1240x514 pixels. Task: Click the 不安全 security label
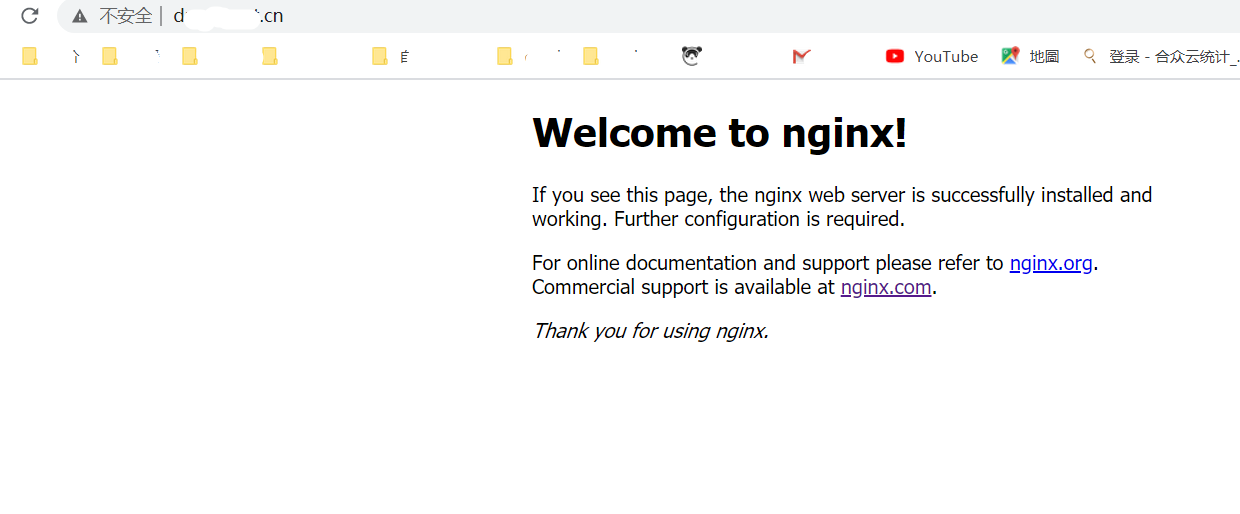pyautogui.click(x=125, y=16)
